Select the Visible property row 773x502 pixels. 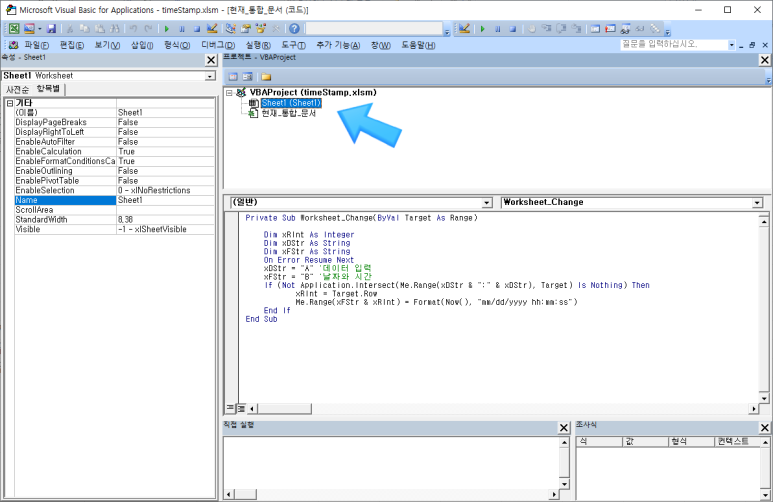point(115,229)
